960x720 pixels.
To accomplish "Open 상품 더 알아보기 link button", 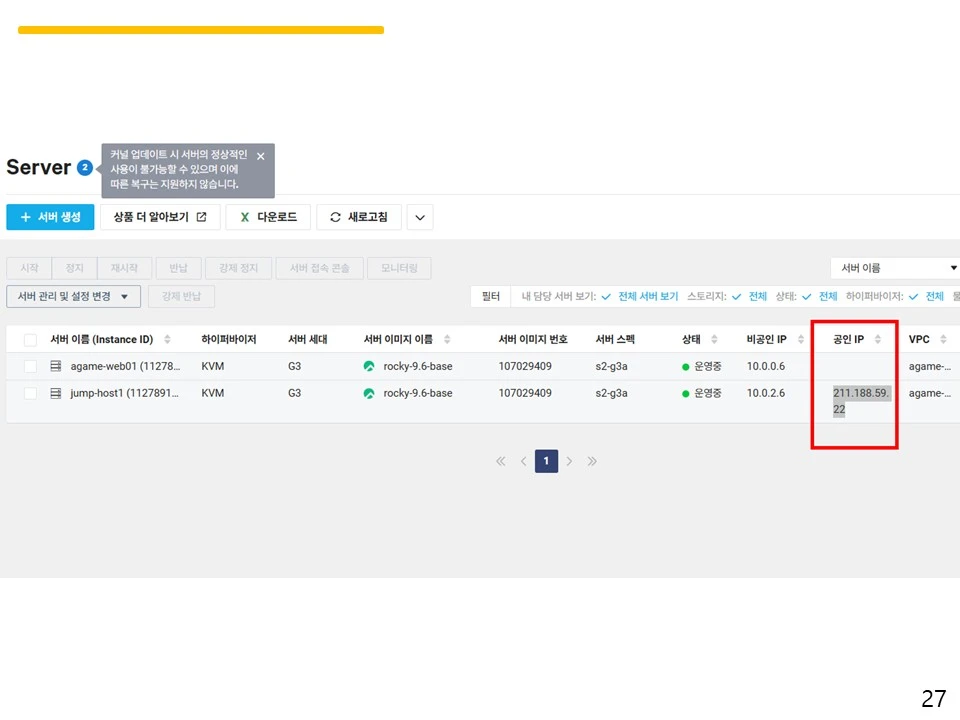I will (x=160, y=217).
